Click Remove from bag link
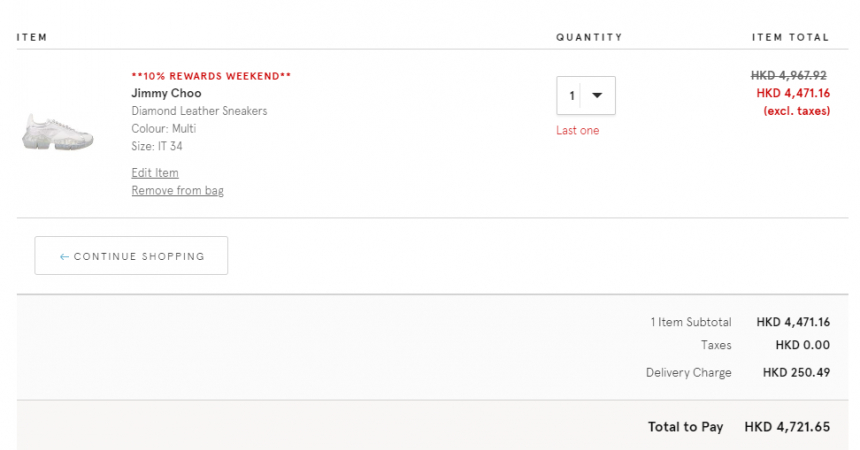Image resolution: width=860 pixels, height=450 pixels. coord(177,190)
